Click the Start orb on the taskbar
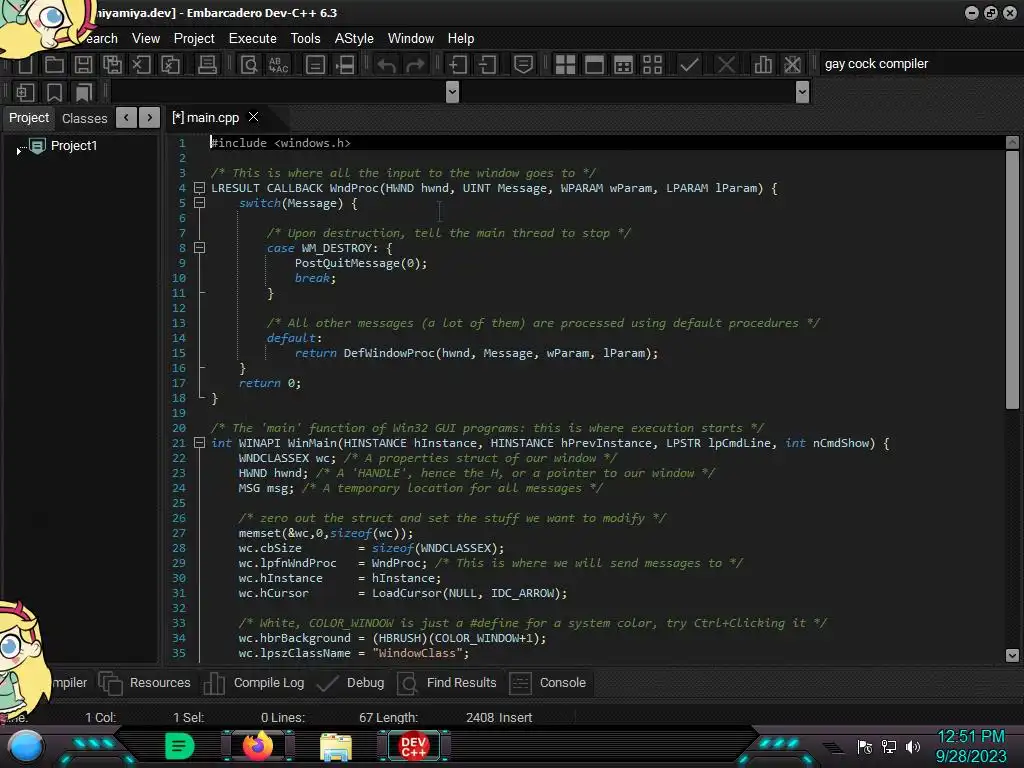Image resolution: width=1024 pixels, height=768 pixels. coord(26,746)
